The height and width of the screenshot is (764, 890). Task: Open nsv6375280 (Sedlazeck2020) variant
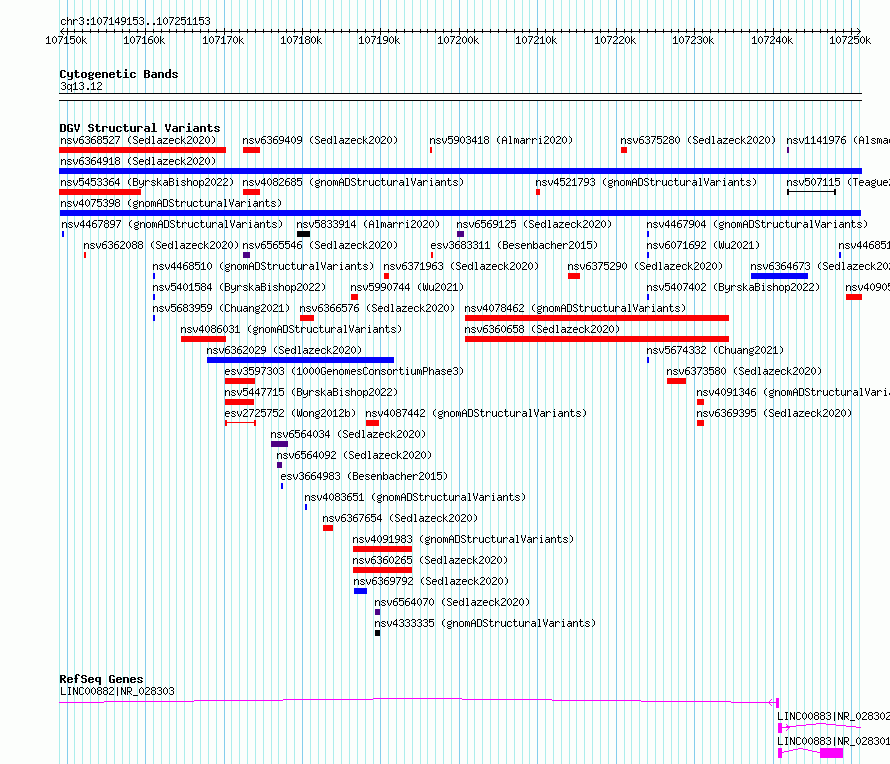[x=698, y=140]
